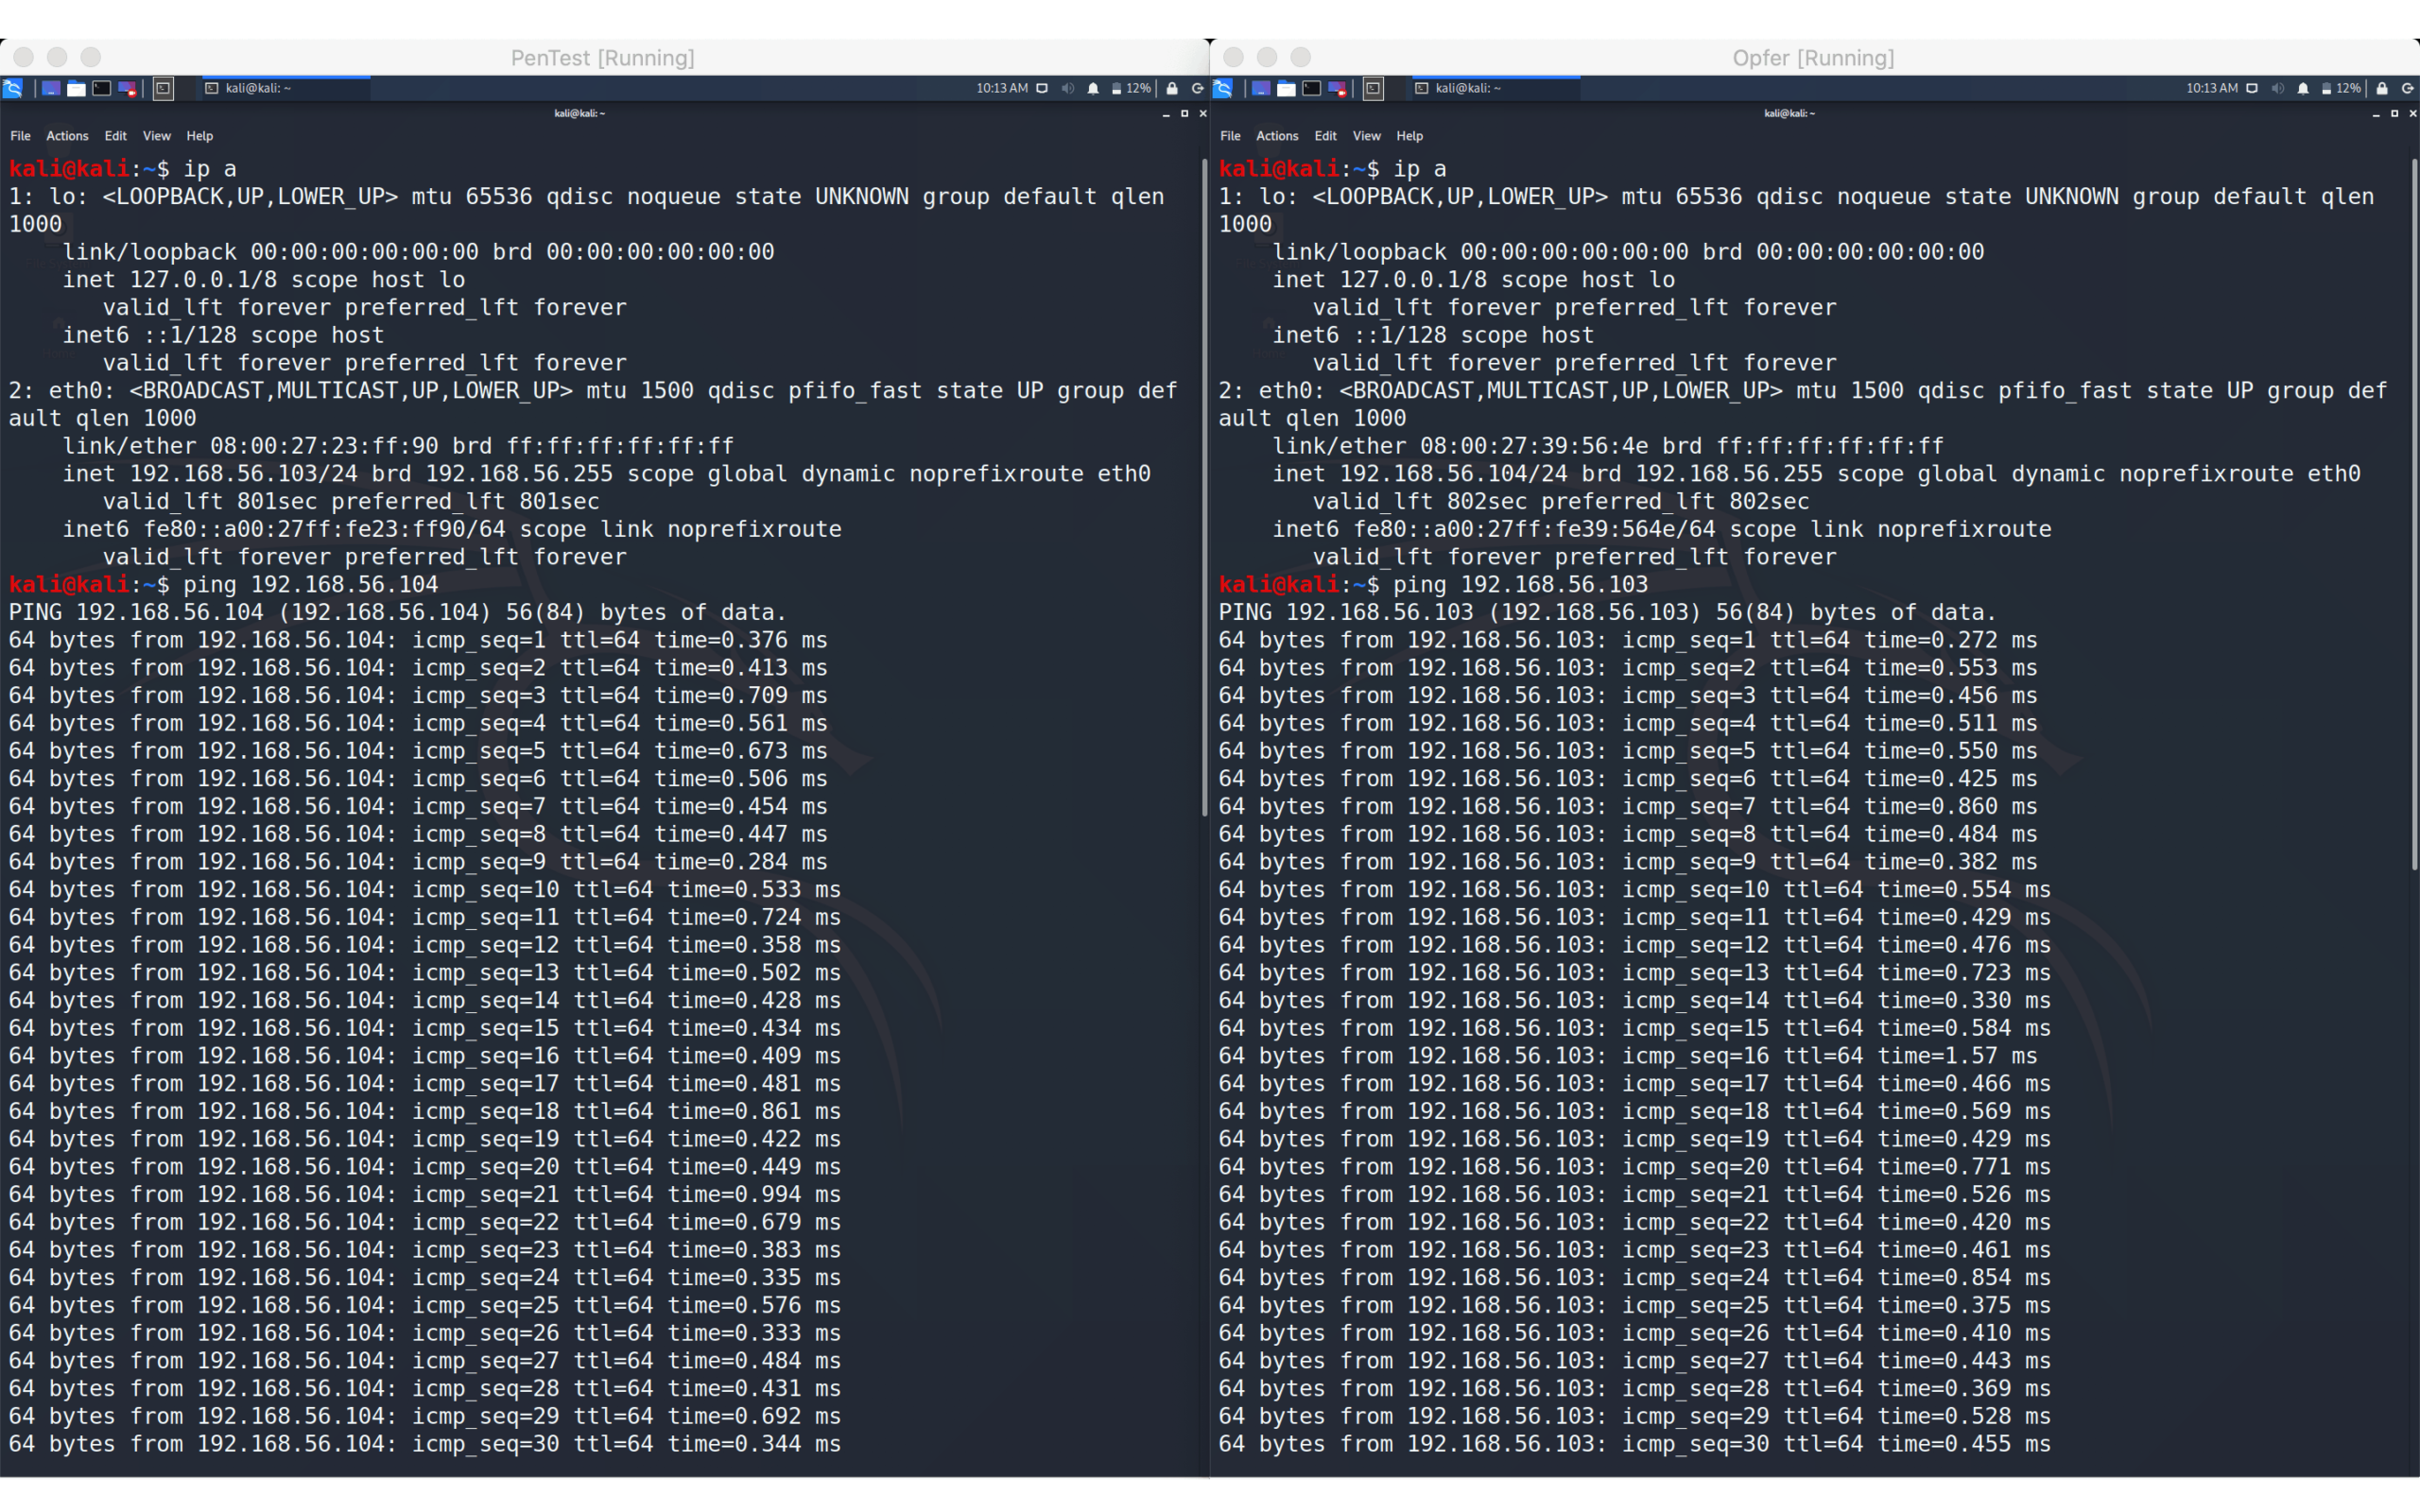Open the volume control icon in Opfer panel

click(x=2278, y=89)
